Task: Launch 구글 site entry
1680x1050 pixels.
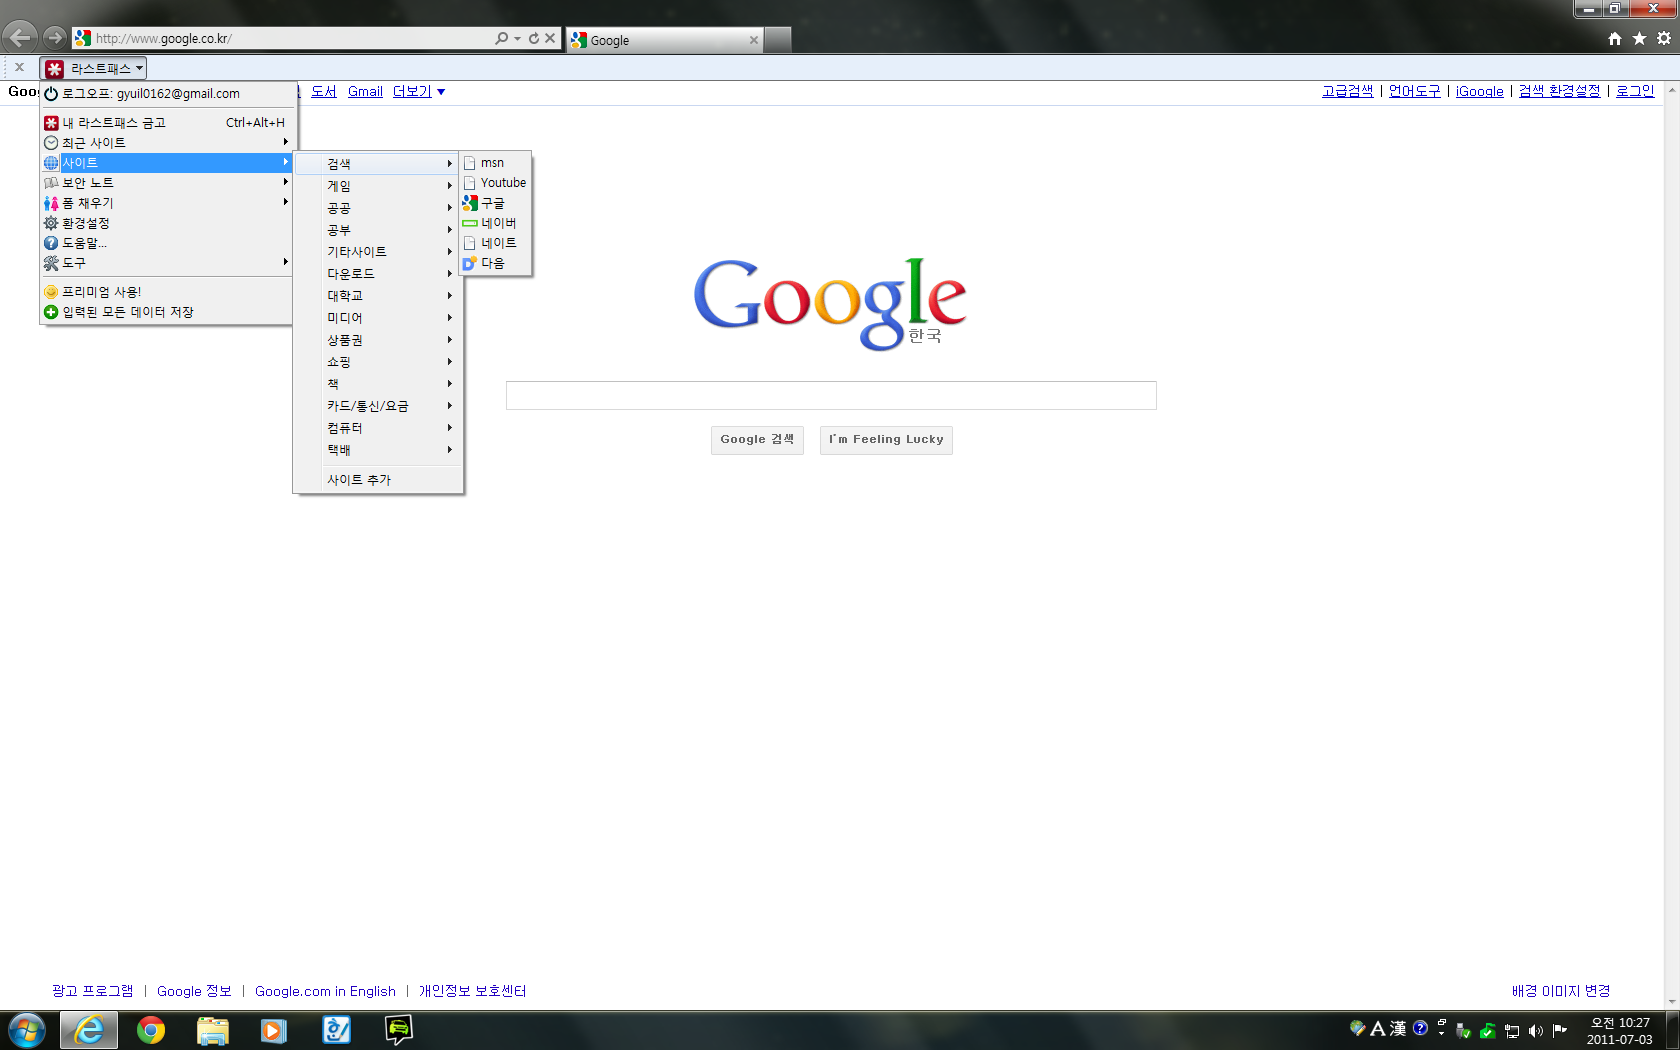Action: coord(495,202)
